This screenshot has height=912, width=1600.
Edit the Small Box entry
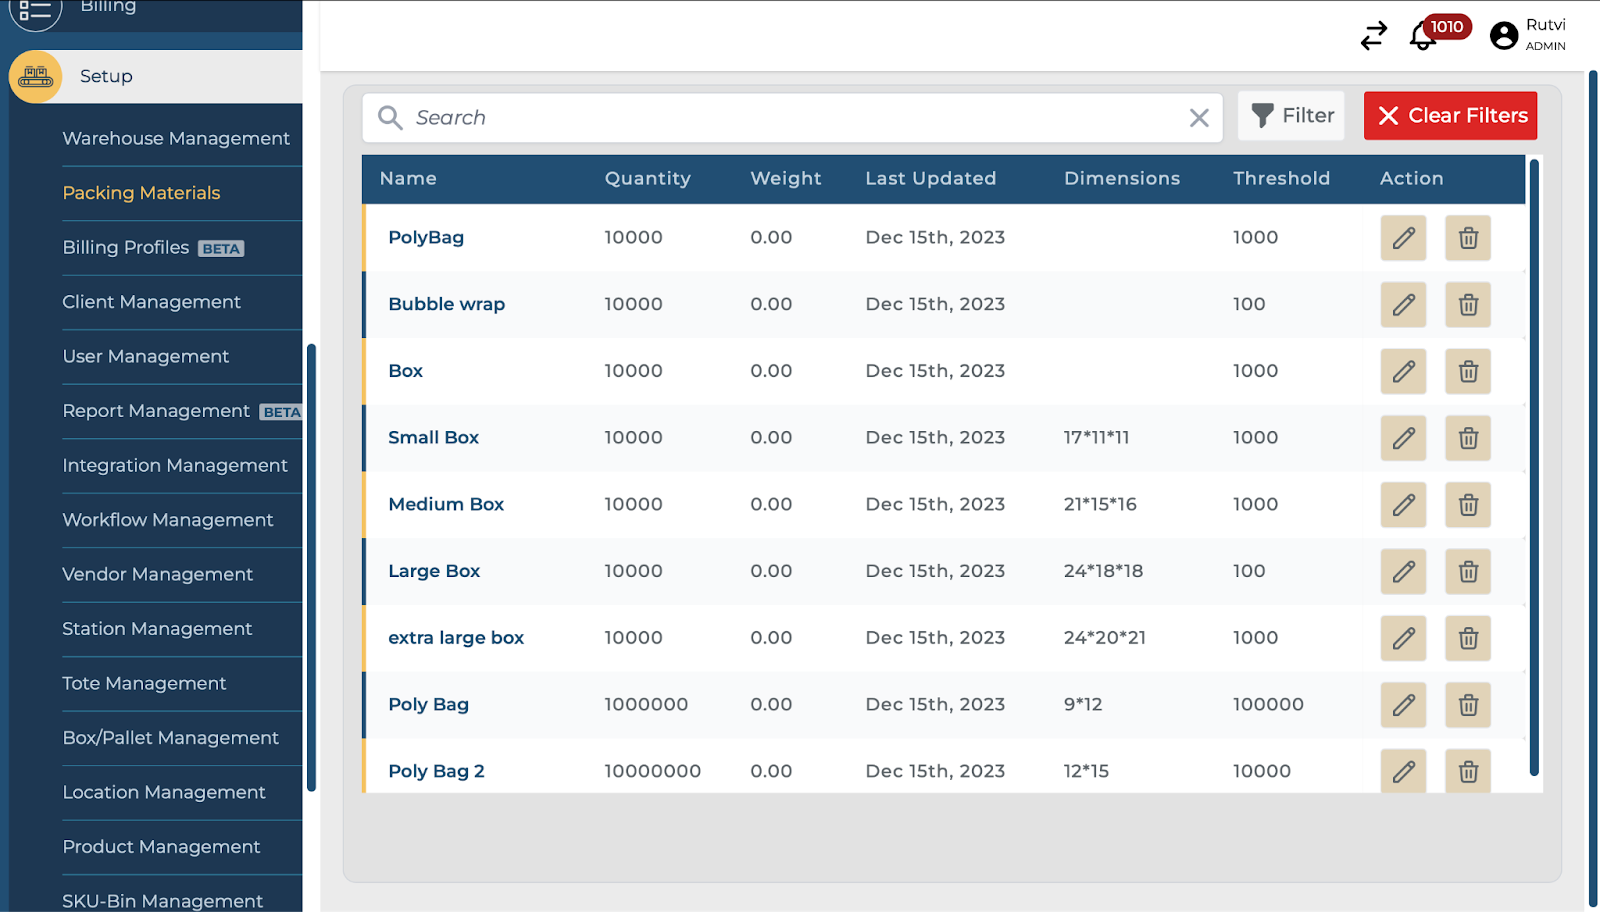tap(1403, 438)
